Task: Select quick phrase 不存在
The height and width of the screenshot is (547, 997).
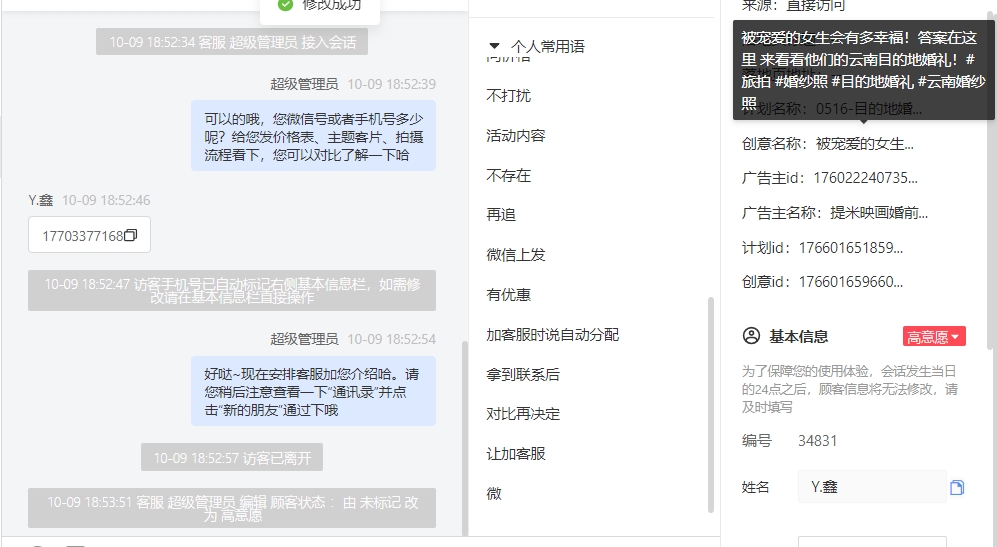Action: 508,176
